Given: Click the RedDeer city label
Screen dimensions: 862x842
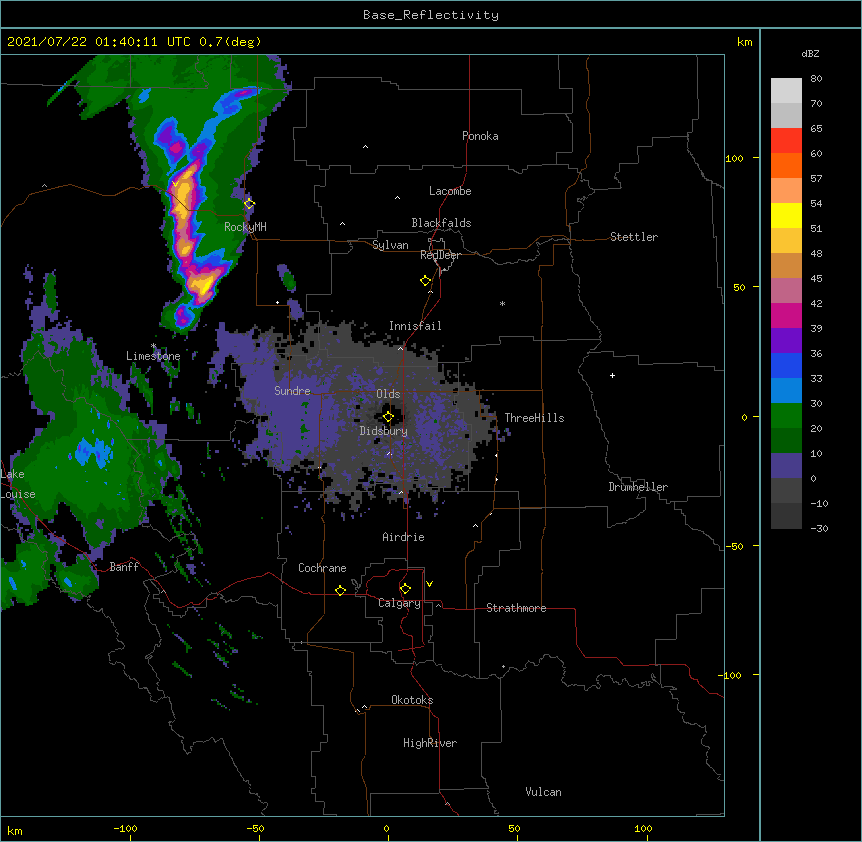Looking at the screenshot, I should [440, 255].
